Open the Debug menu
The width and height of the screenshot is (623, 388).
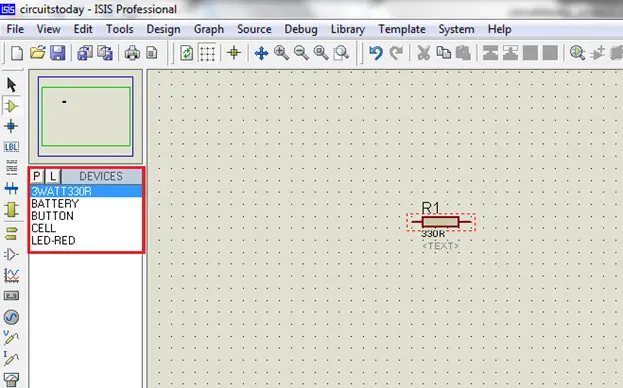pos(301,29)
